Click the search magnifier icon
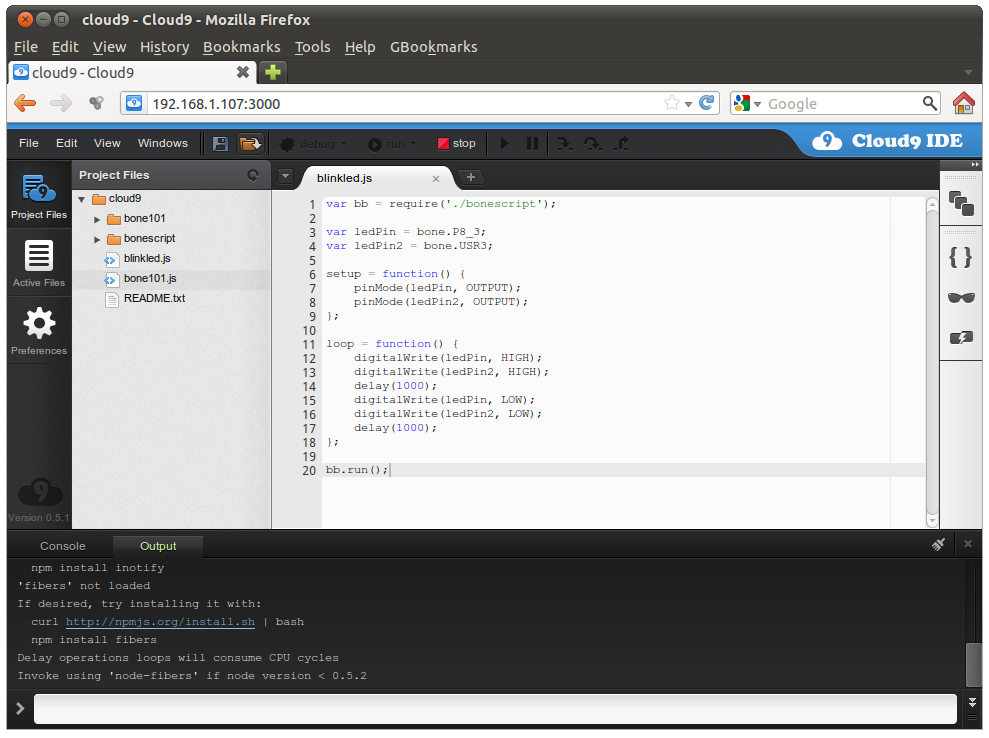The image size is (989, 738). pos(930,103)
